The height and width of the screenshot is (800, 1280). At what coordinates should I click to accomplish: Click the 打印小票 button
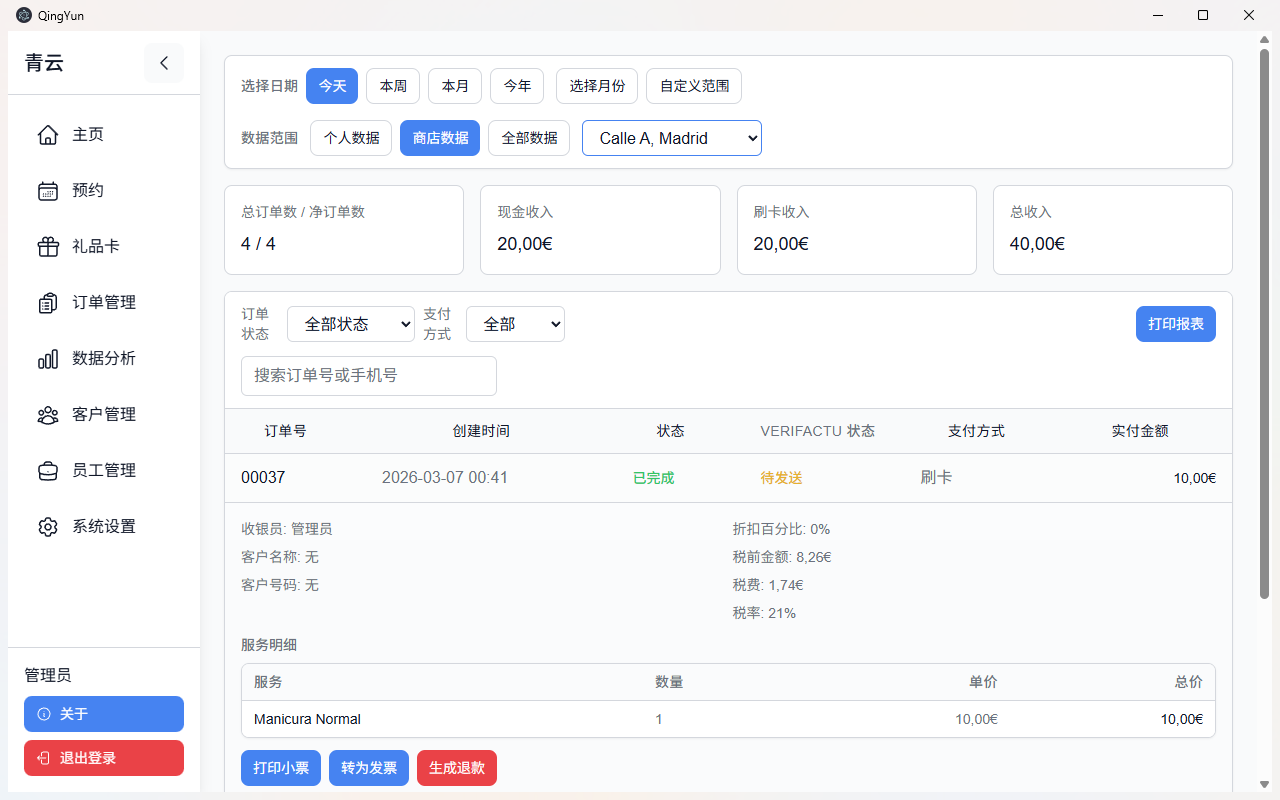click(x=281, y=768)
